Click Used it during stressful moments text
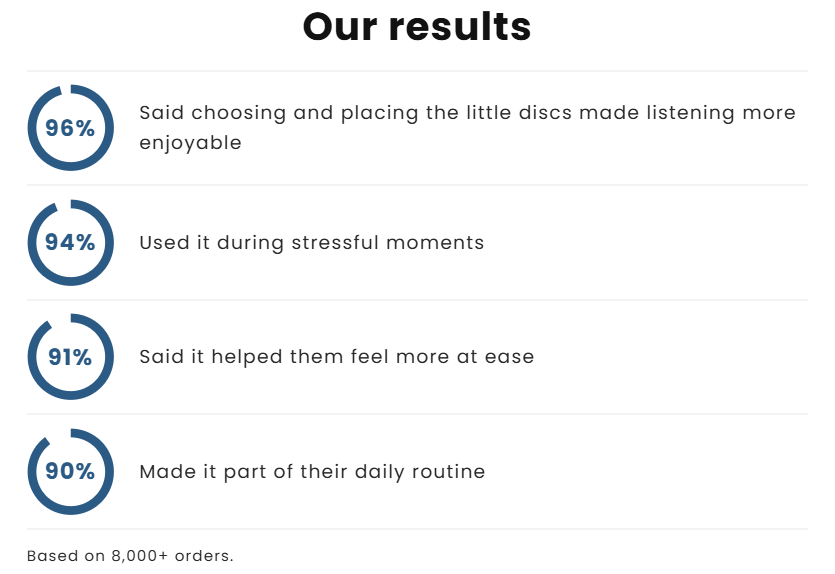This screenshot has width=835, height=574. coord(312,243)
